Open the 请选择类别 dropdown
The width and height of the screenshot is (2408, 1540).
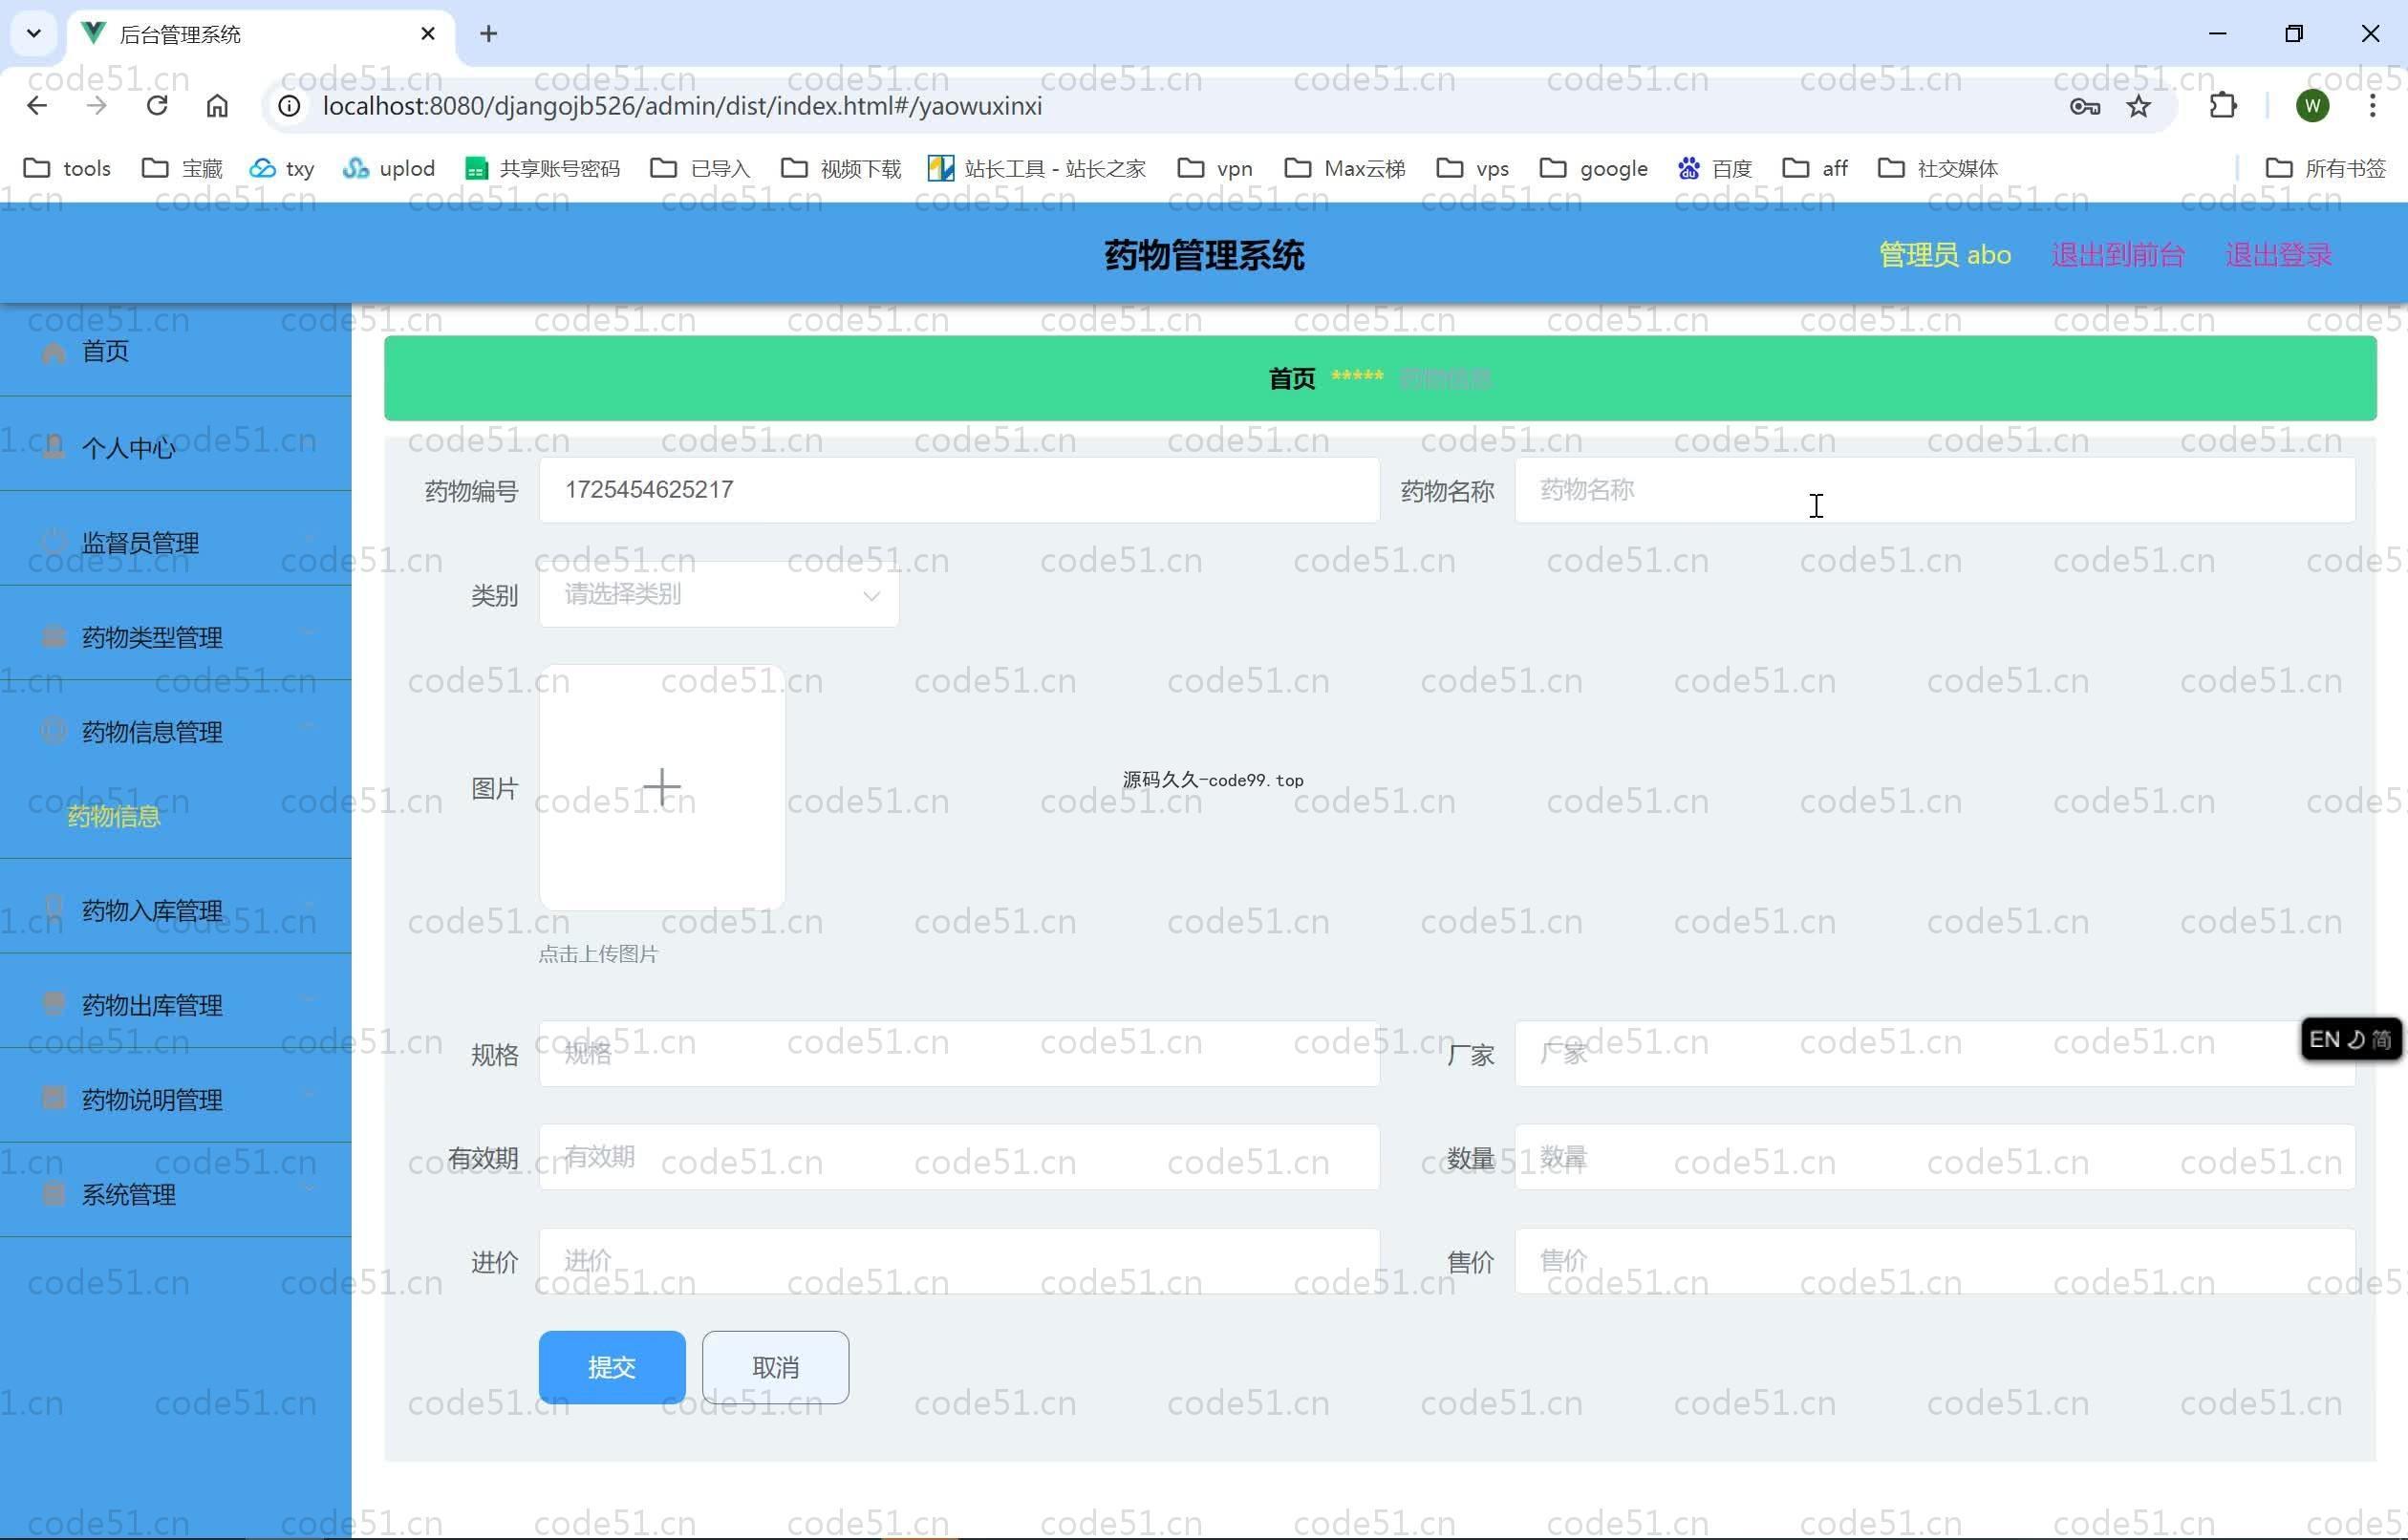point(719,594)
